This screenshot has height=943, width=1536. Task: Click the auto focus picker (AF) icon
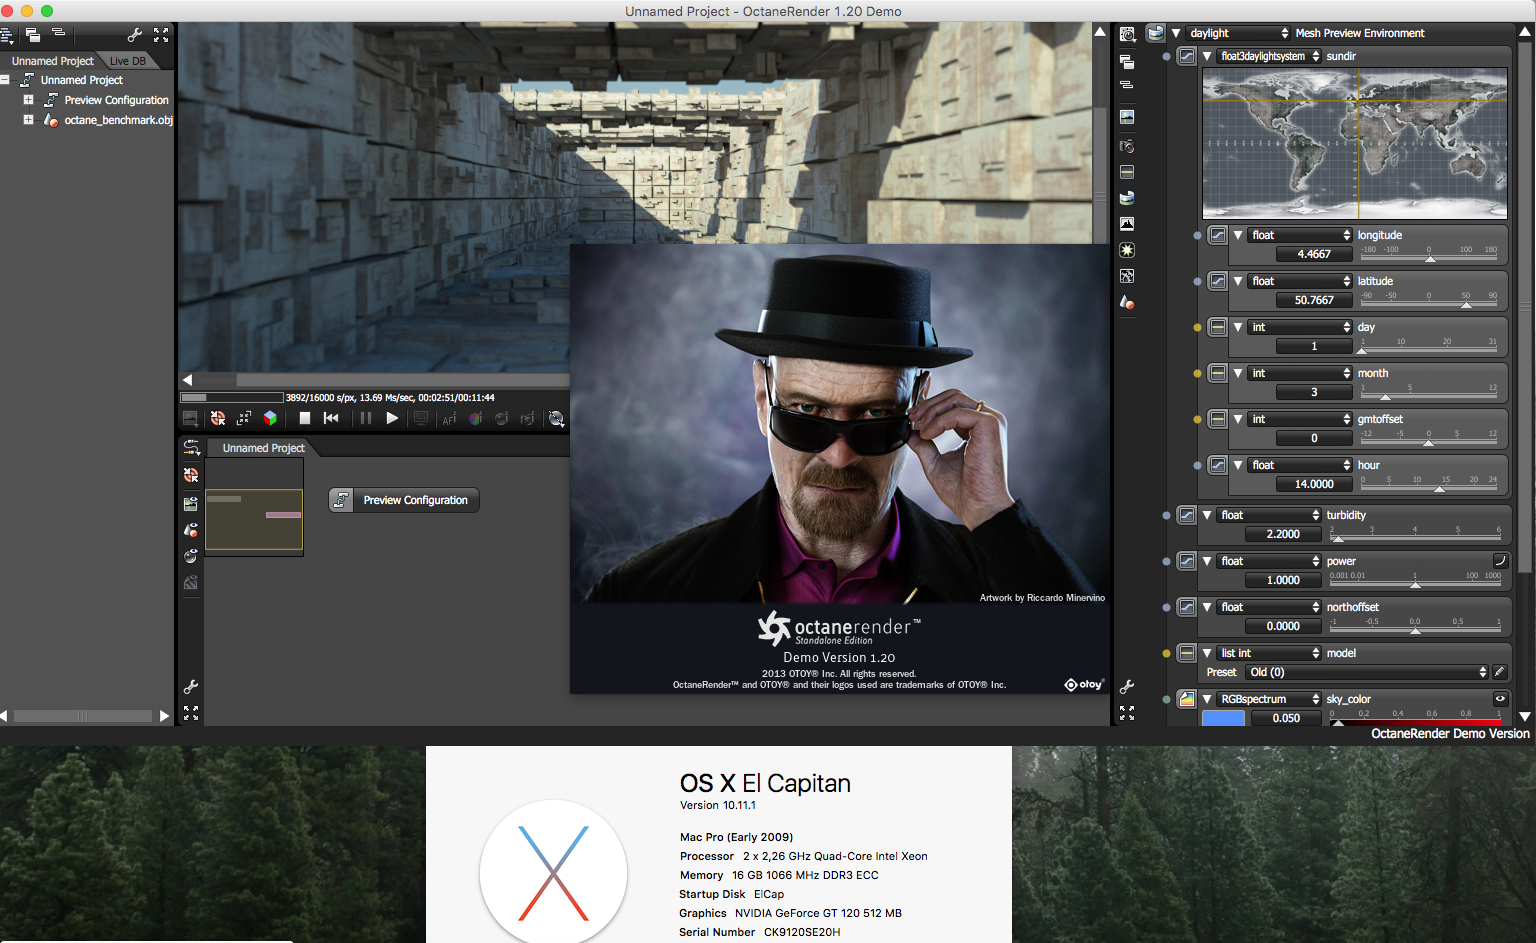[449, 419]
